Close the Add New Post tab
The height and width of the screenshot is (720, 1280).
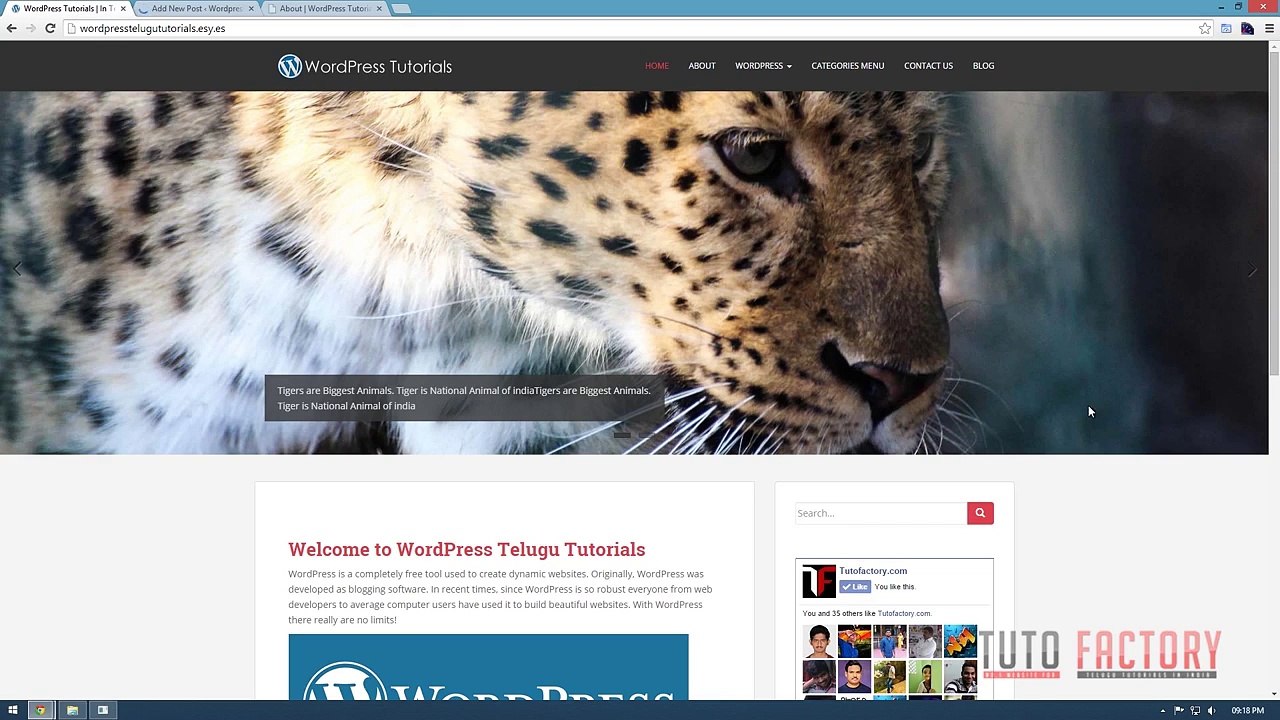(x=251, y=8)
